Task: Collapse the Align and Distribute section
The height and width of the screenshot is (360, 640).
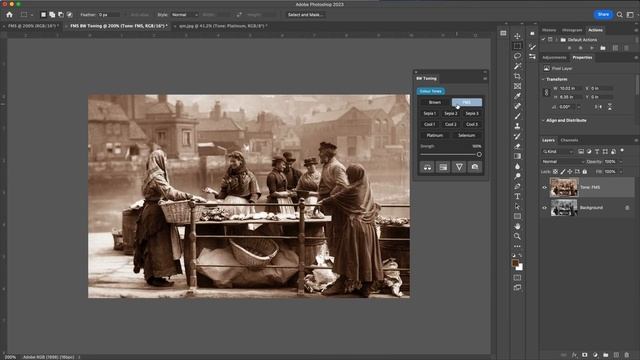Action: 543,120
